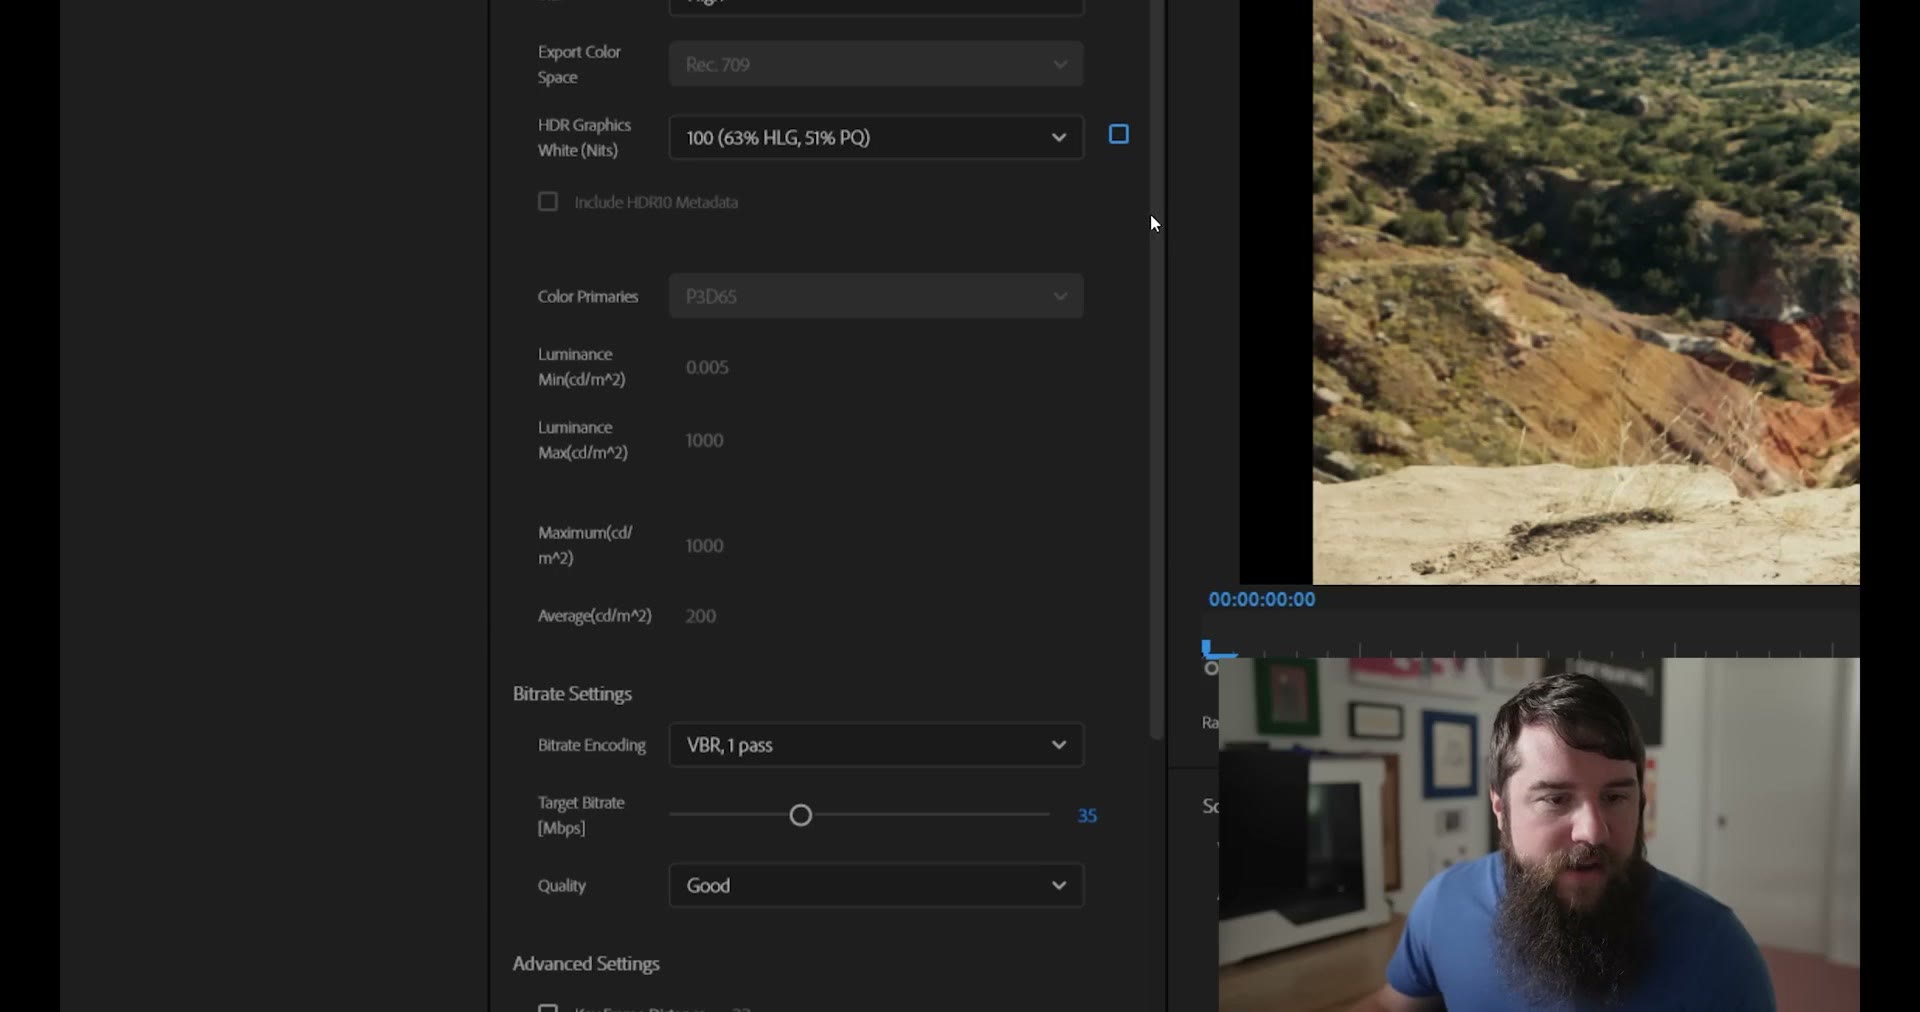Click the Maximum(cd/m^2) value field

pos(704,545)
